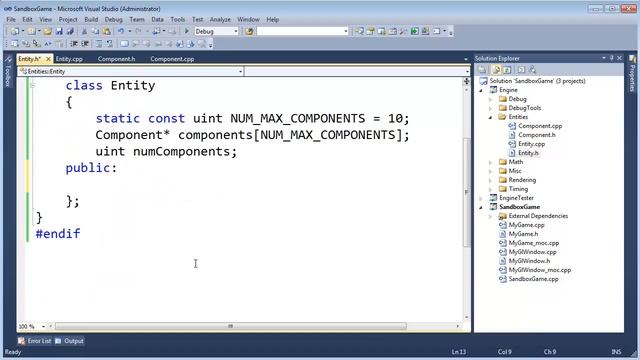The height and width of the screenshot is (360, 640).
Task: Select SandboxGame.cpp in Solution Explorer
Action: [533, 279]
